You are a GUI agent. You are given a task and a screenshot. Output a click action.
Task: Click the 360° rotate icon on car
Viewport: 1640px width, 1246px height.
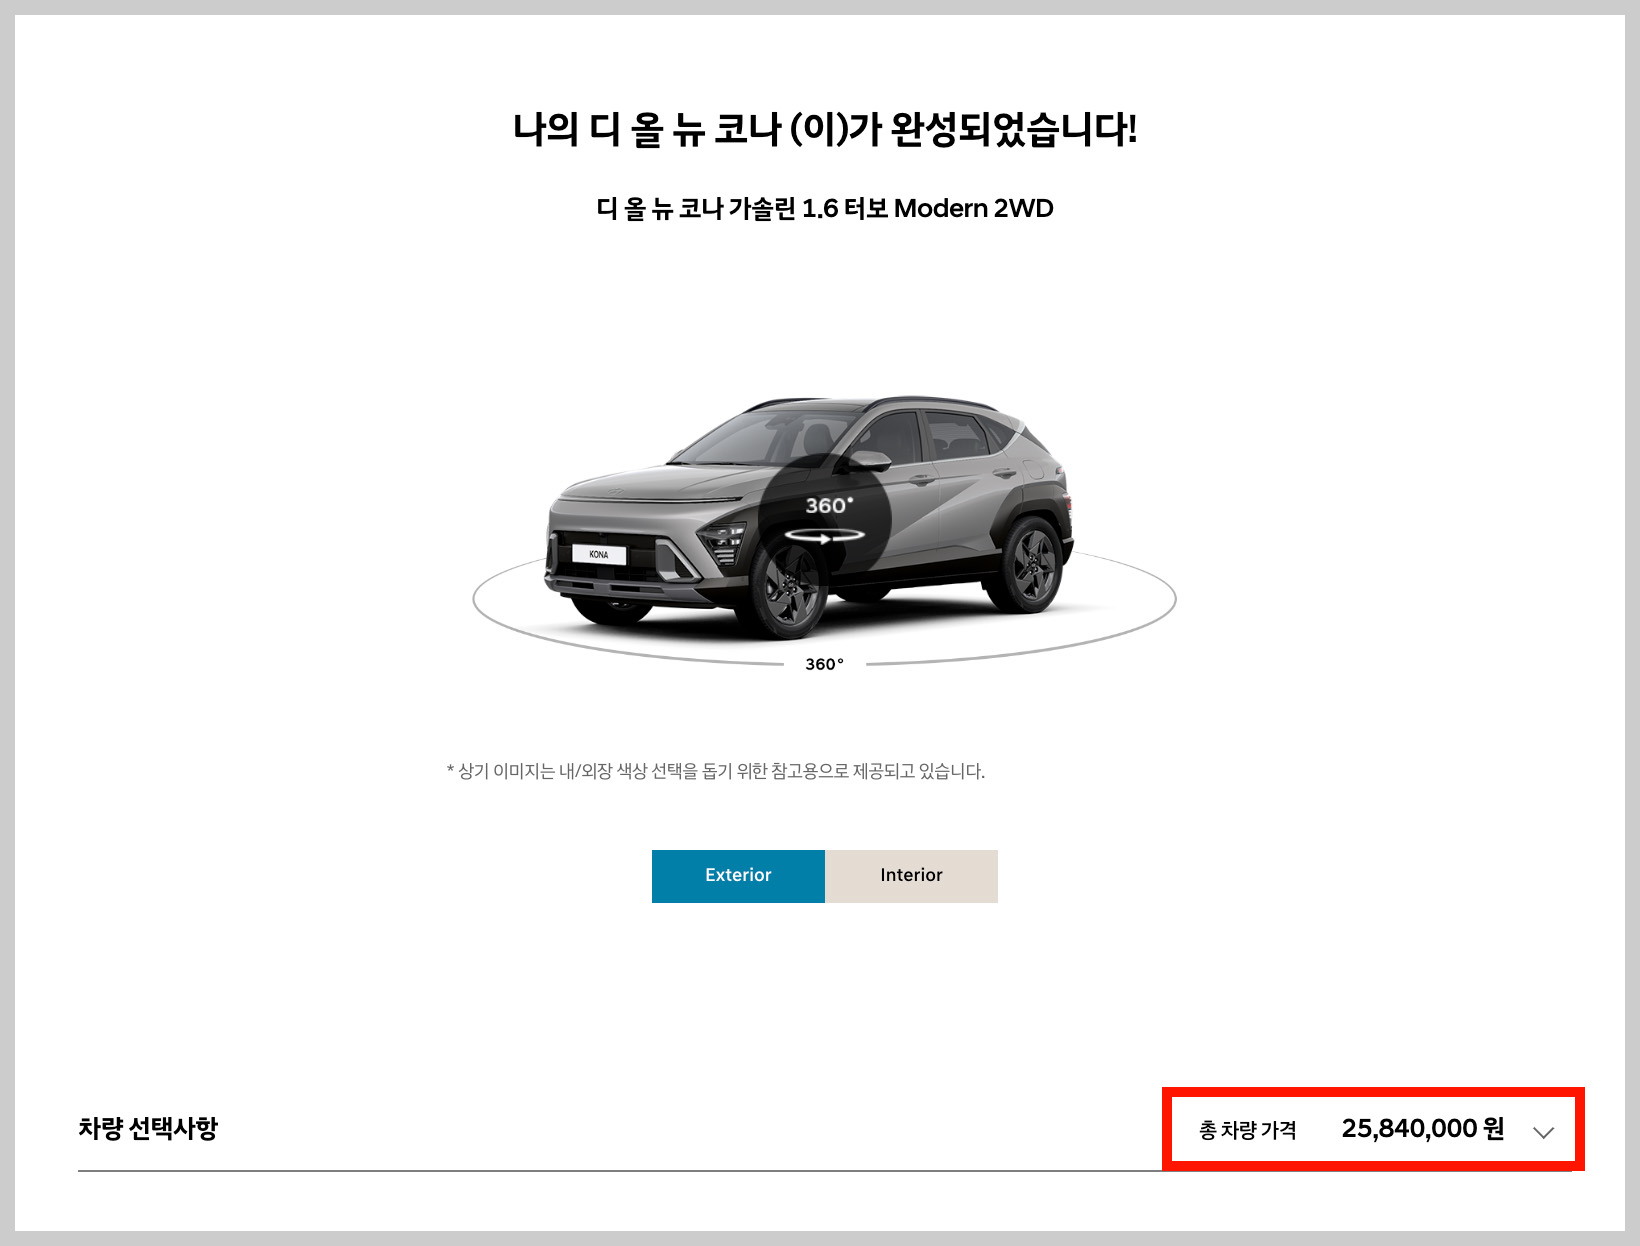pos(824,520)
